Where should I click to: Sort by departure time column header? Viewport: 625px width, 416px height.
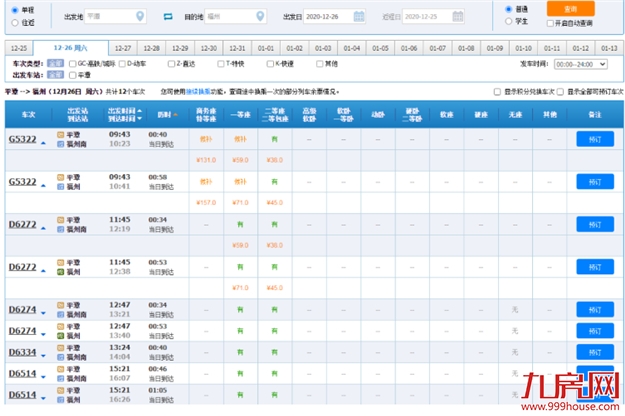125,111
